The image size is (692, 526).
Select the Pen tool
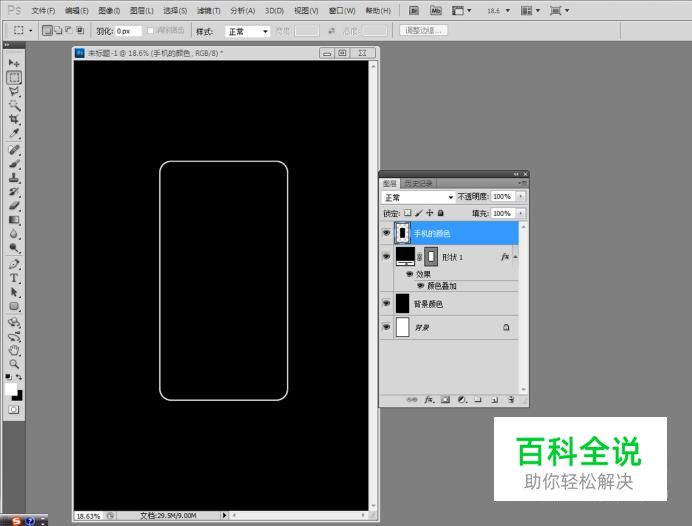tap(14, 264)
